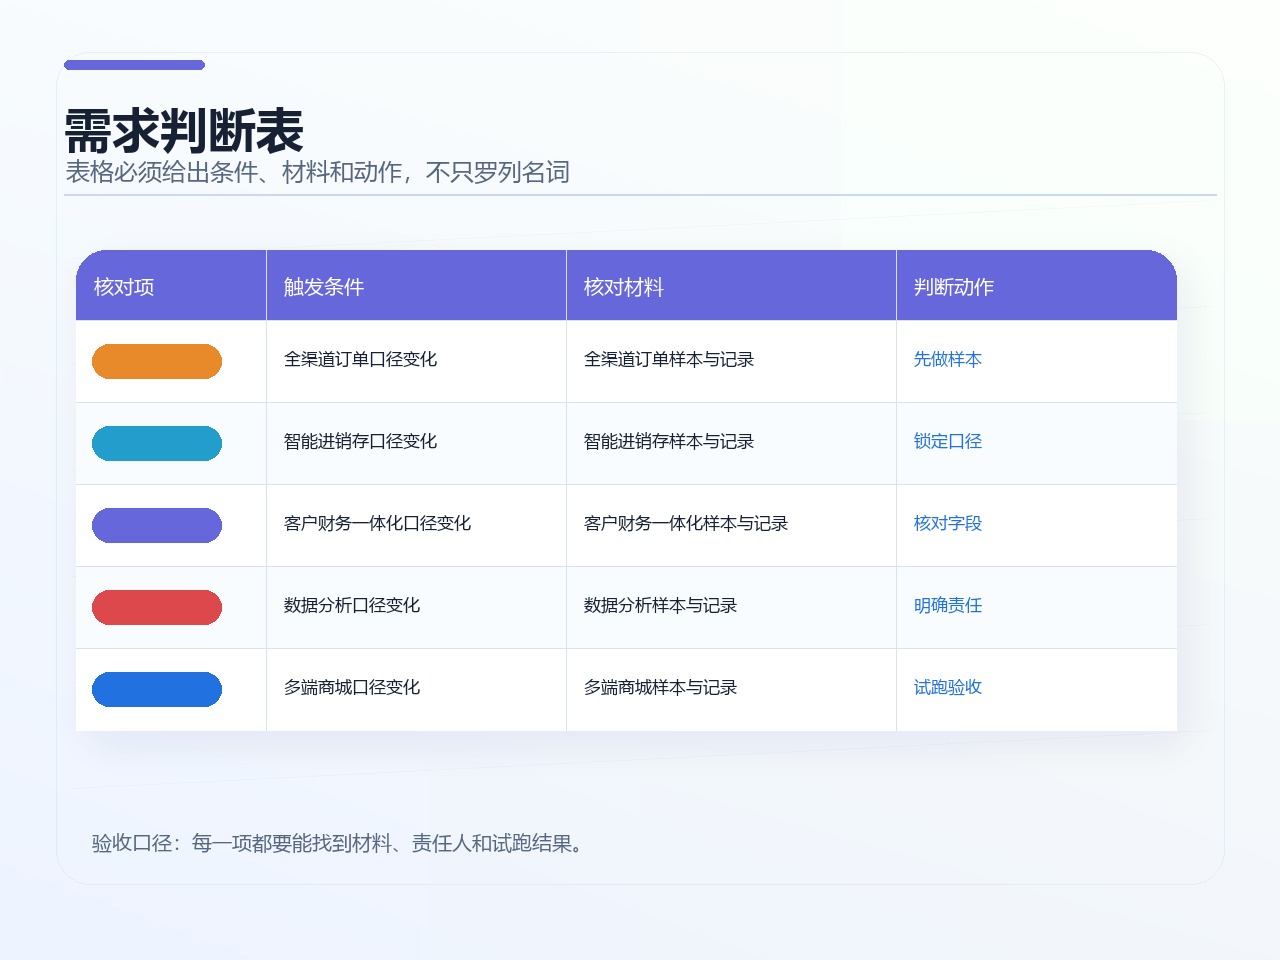The width and height of the screenshot is (1280, 960).
Task: Open the 核对字段 link
Action: (948, 523)
